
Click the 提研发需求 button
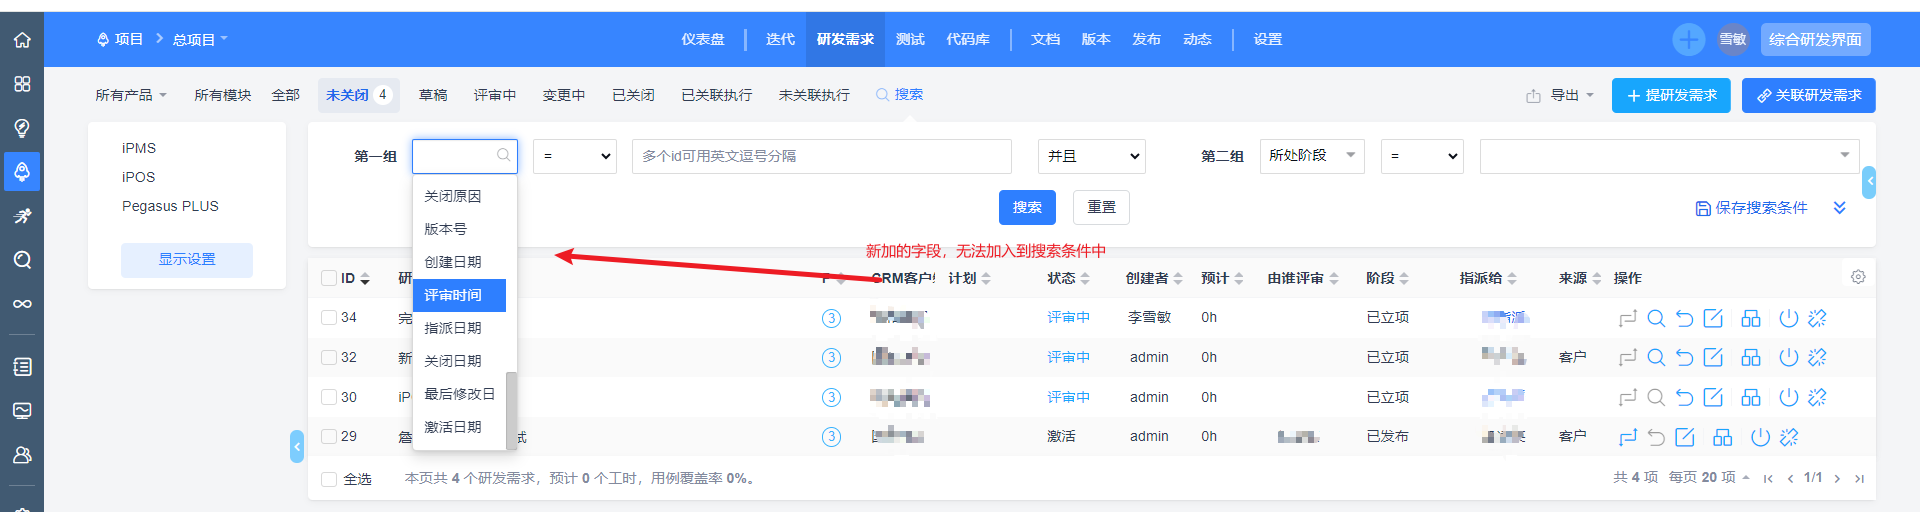[x=1671, y=96]
